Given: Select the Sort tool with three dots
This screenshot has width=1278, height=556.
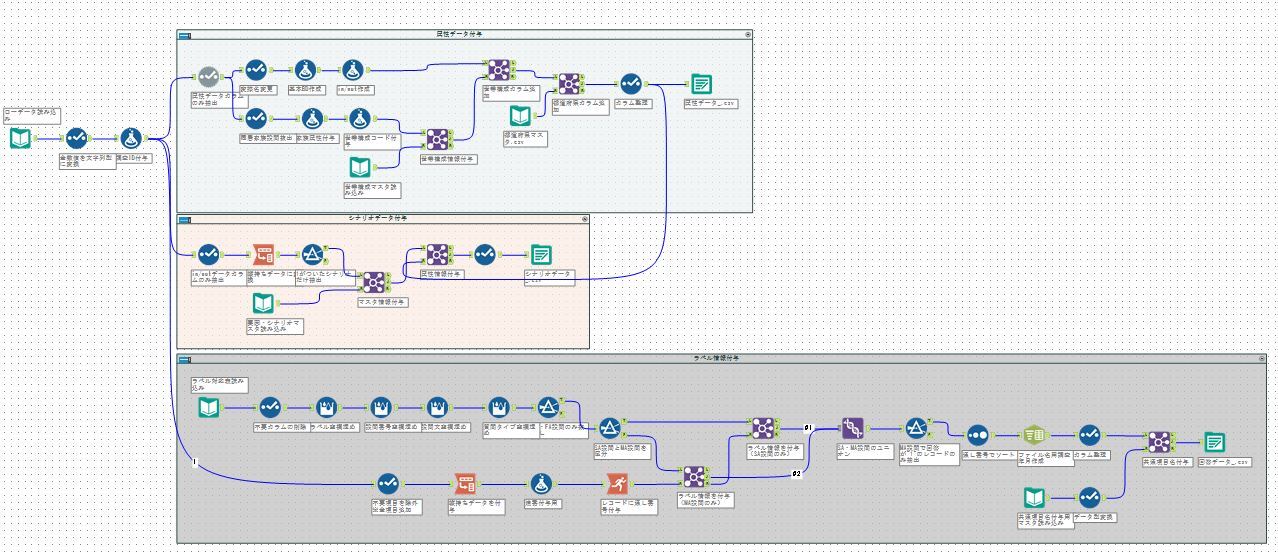Looking at the screenshot, I should pos(978,436).
